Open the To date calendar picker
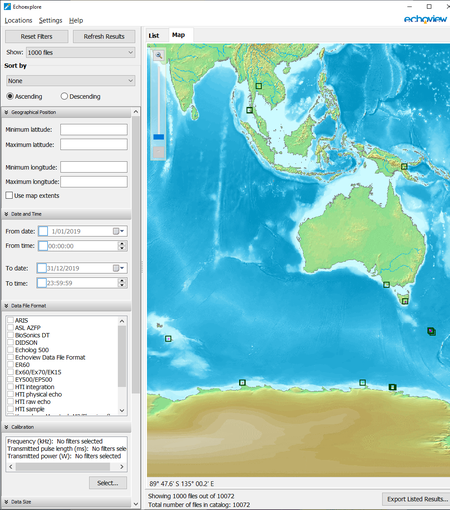 click(x=118, y=268)
